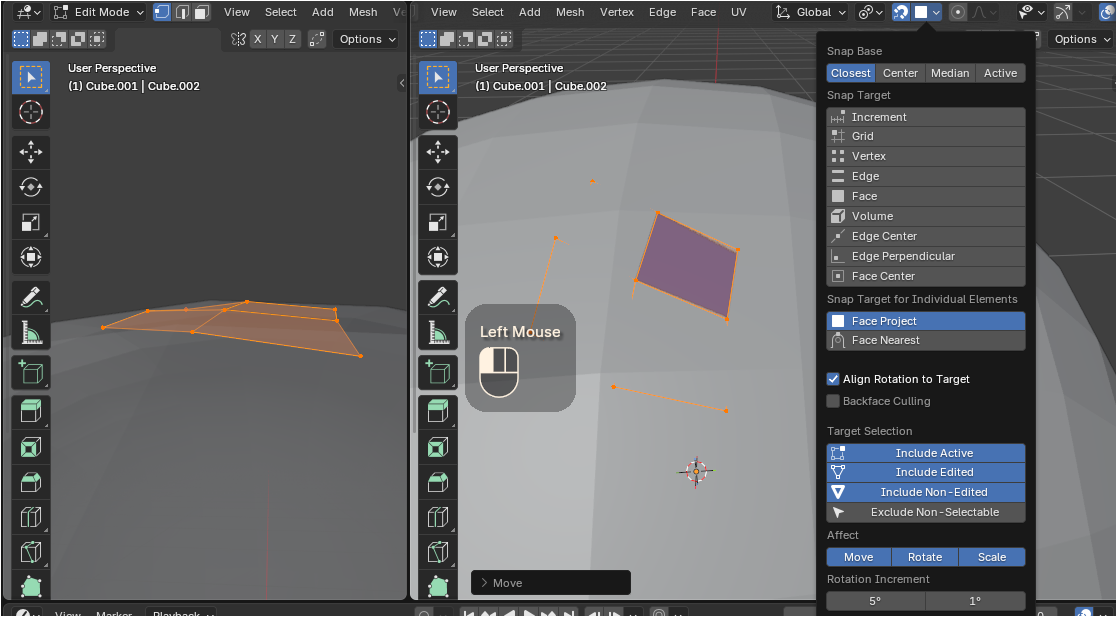1117x617 pixels.
Task: Switch to face select mode
Action: (x=202, y=12)
